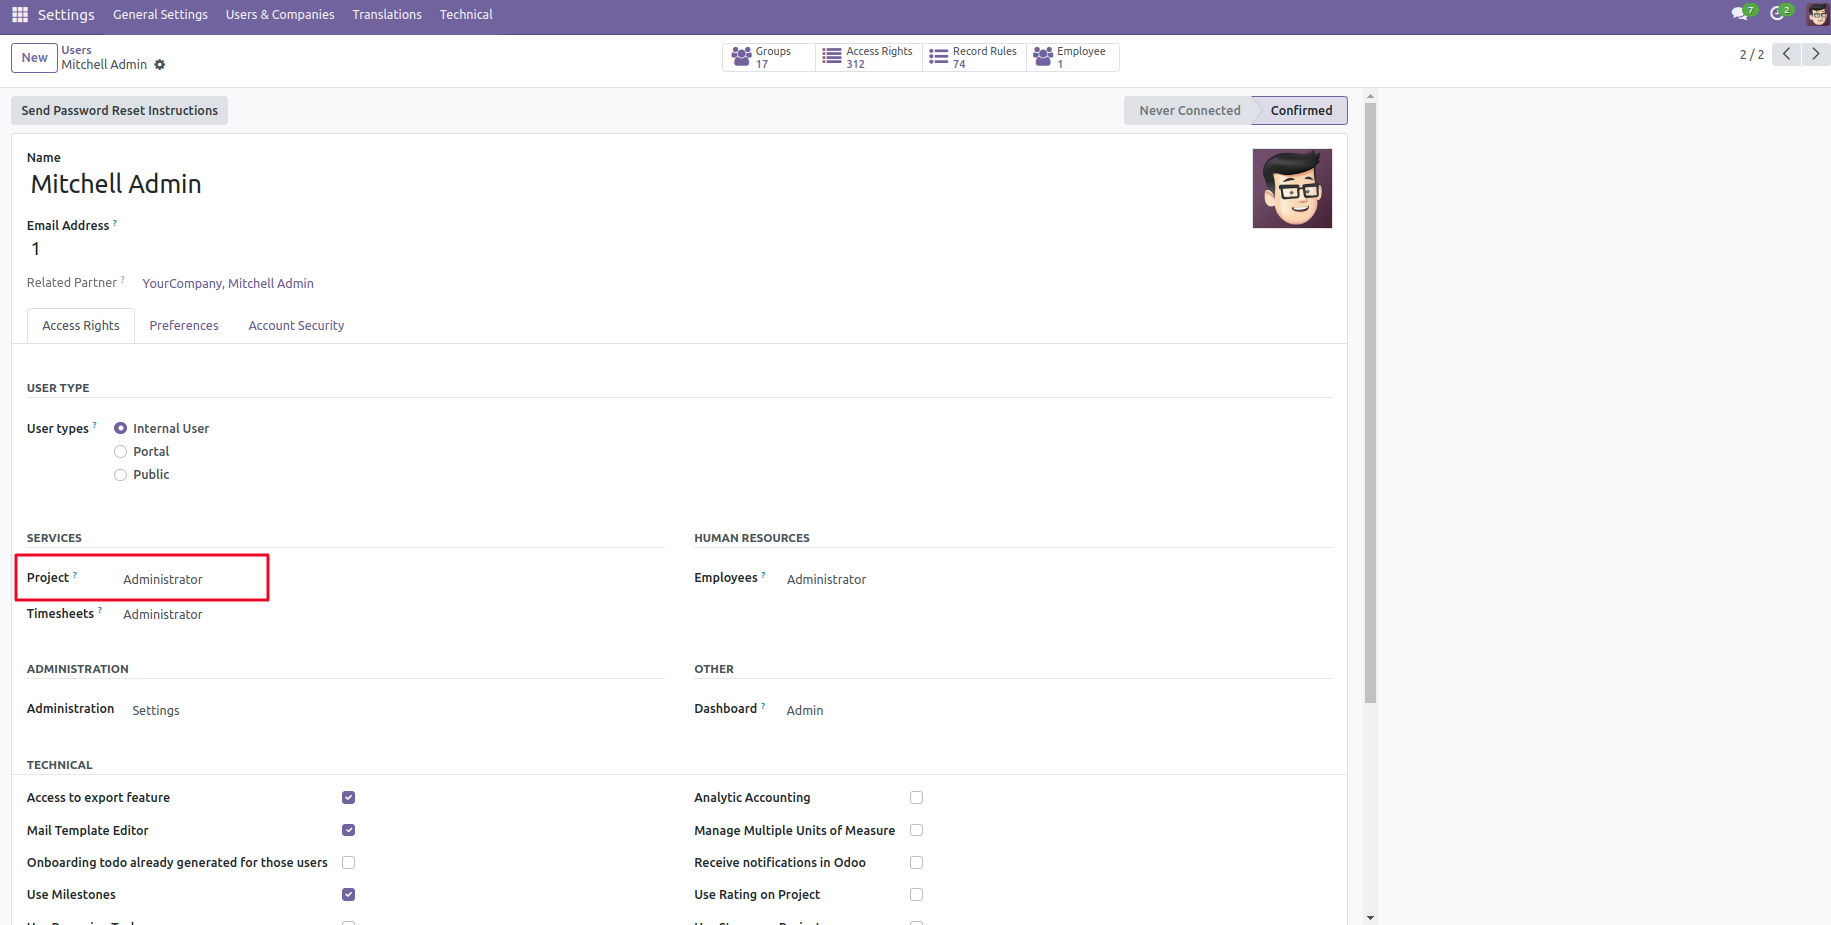The height and width of the screenshot is (925, 1831).
Task: Click the Name field Mitchell Admin
Action: (x=116, y=184)
